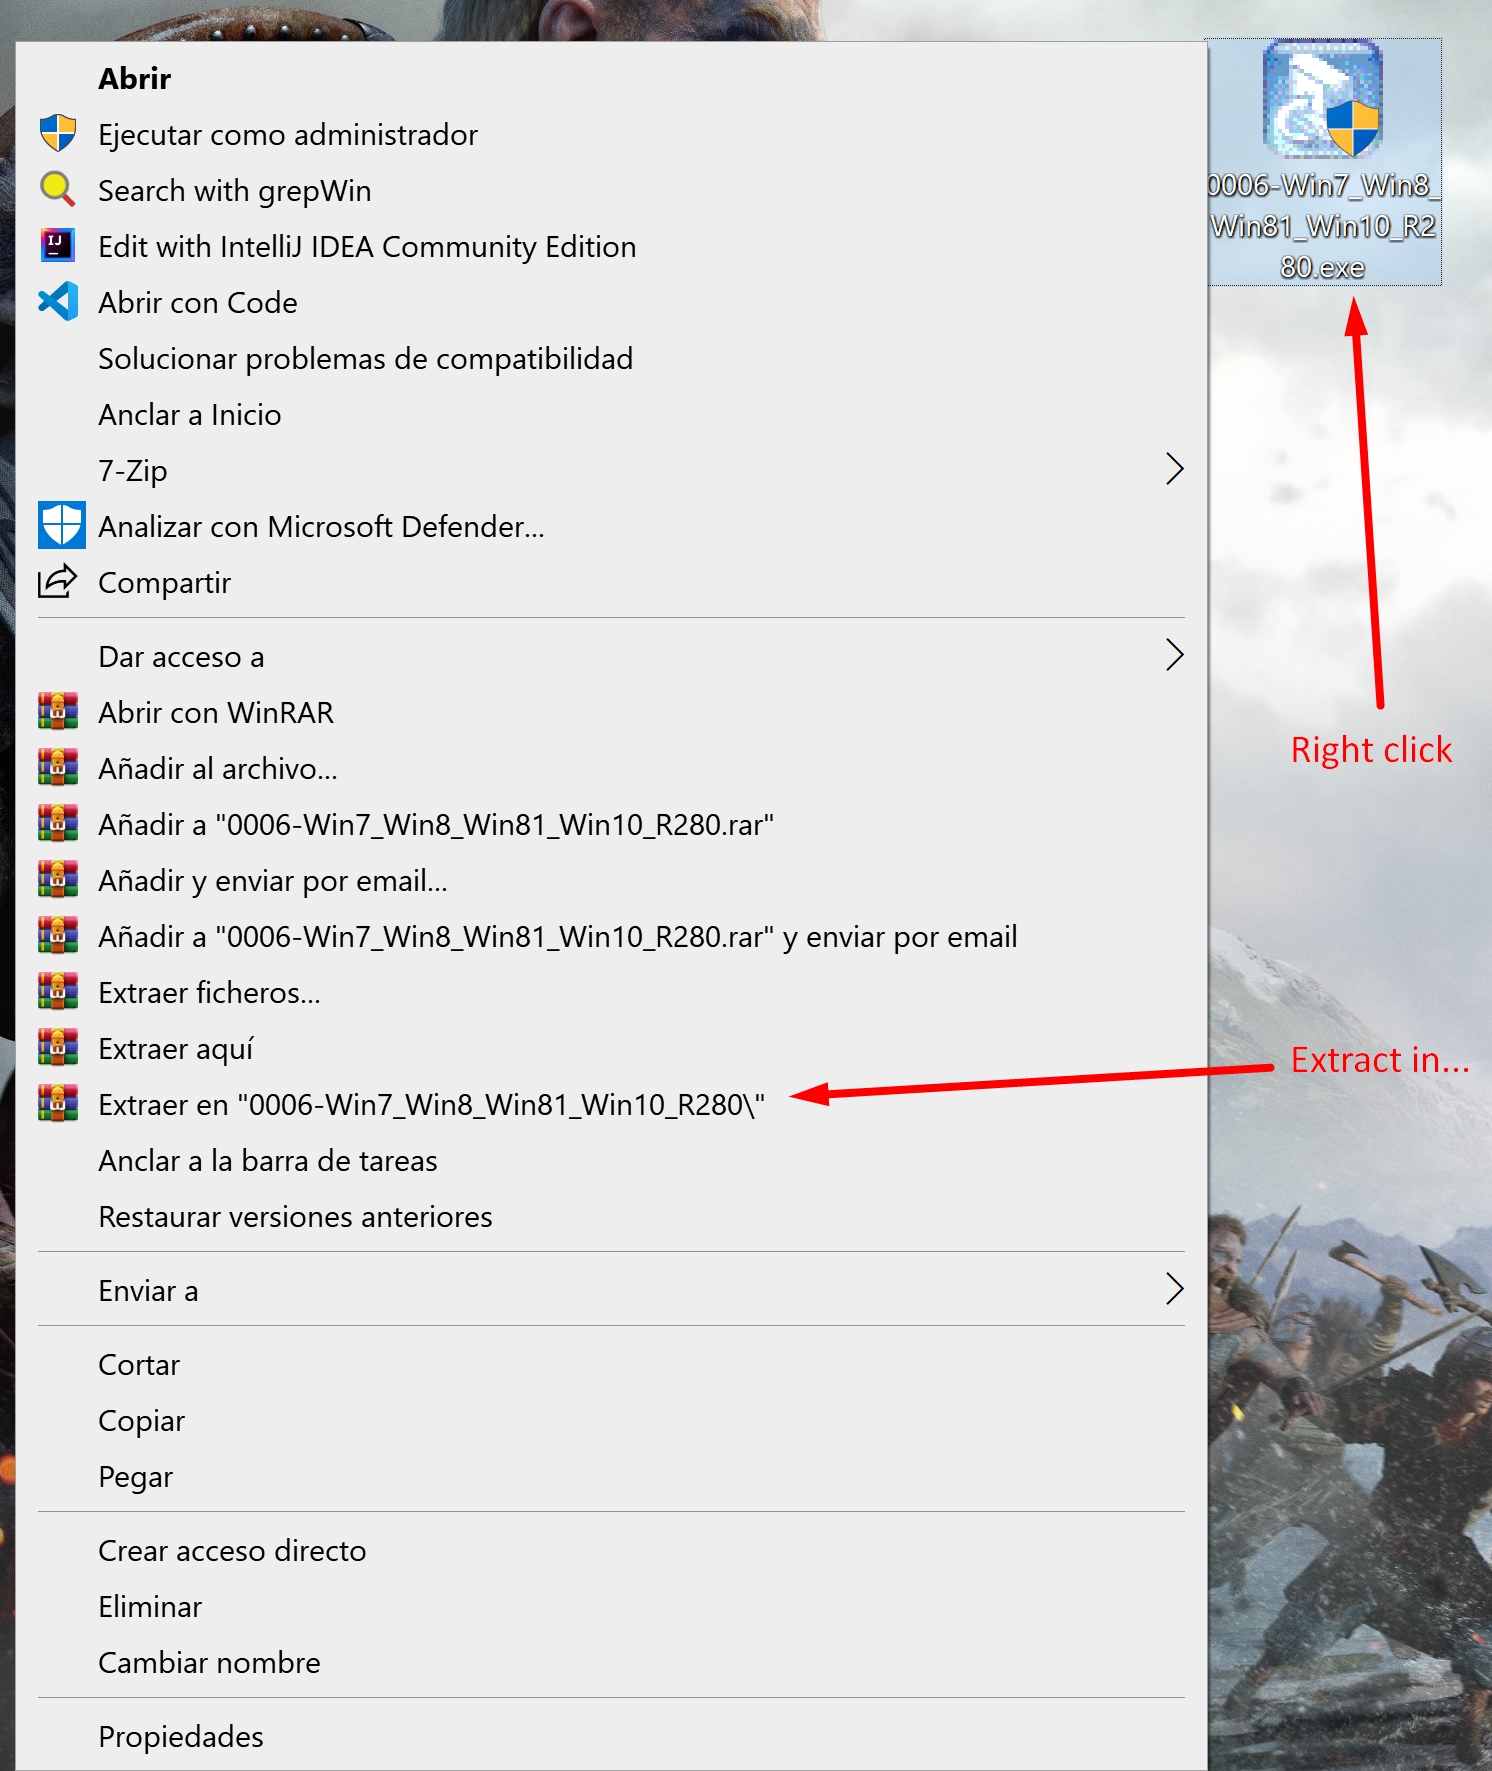Click WinRAR icon beside Abrir con WinRAR

(58, 711)
